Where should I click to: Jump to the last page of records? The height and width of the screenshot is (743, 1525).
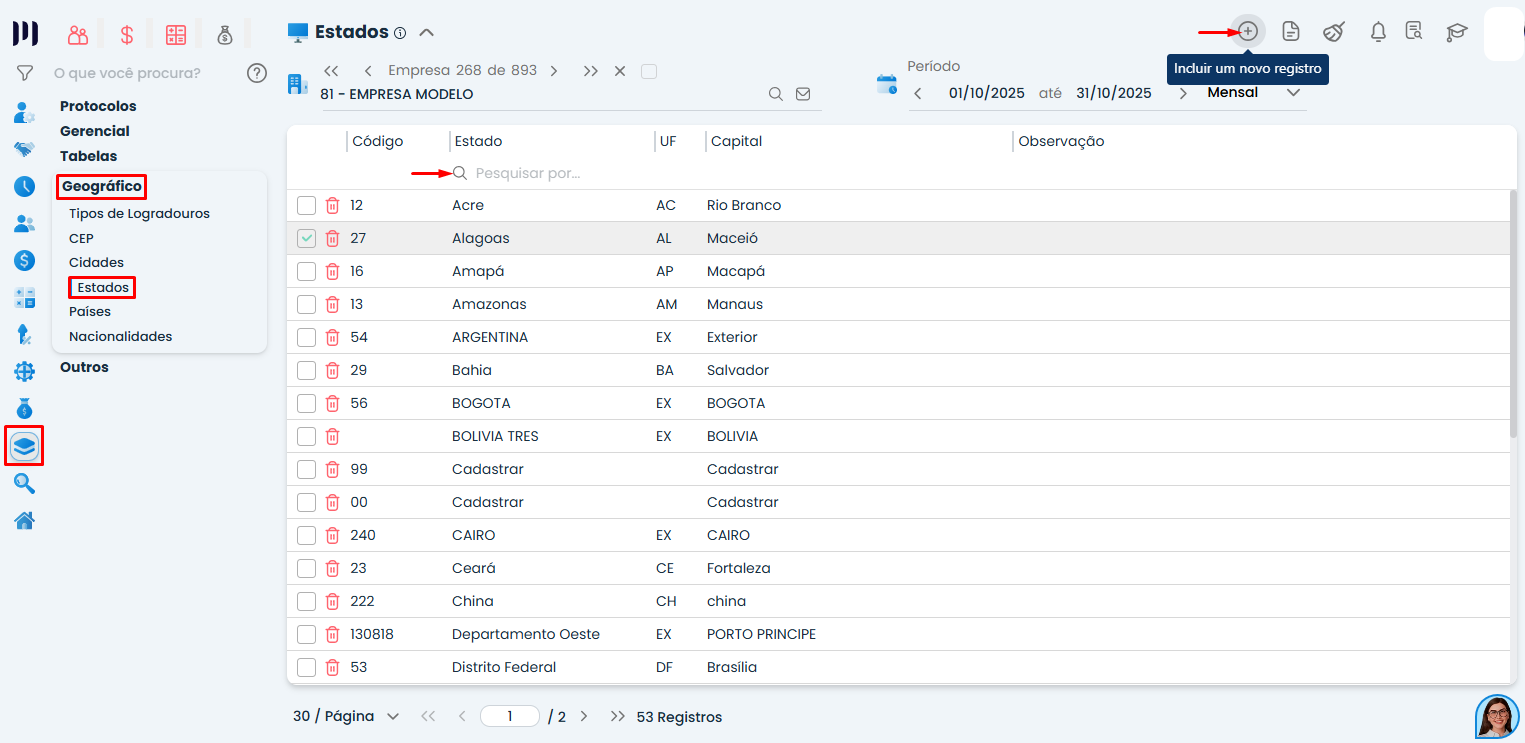click(618, 717)
